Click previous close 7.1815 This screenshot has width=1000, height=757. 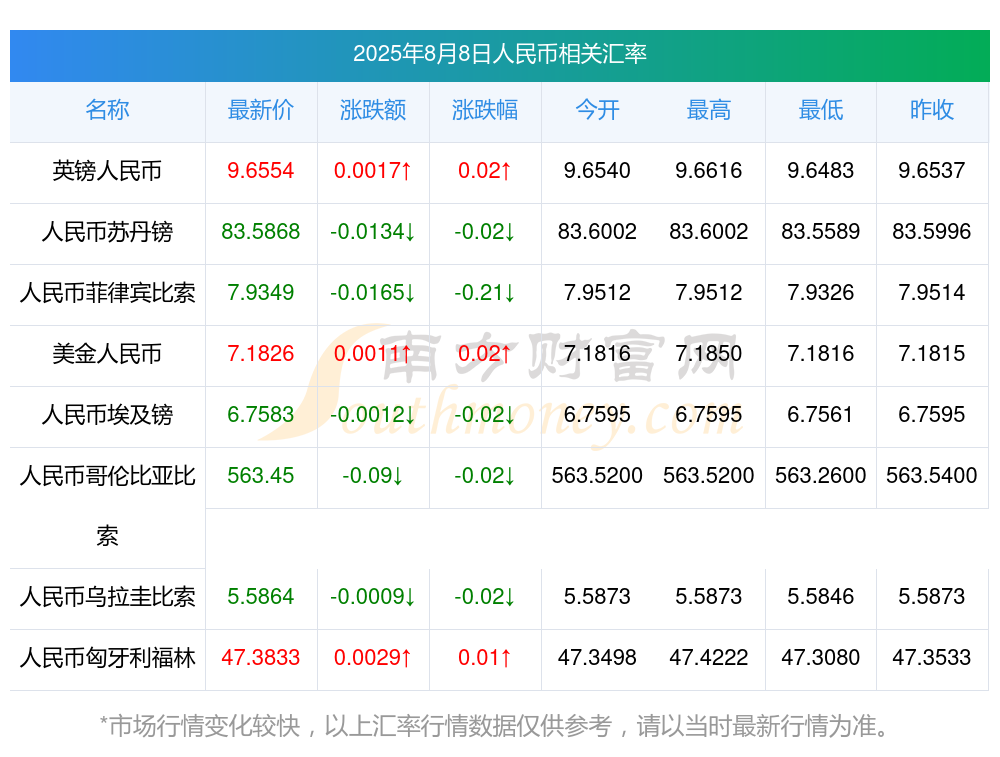932,353
